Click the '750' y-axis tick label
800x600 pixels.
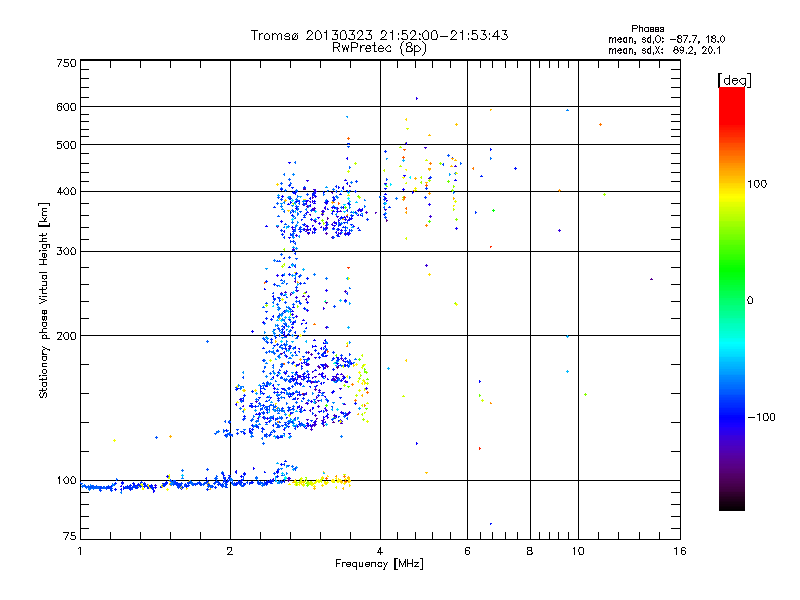point(67,63)
